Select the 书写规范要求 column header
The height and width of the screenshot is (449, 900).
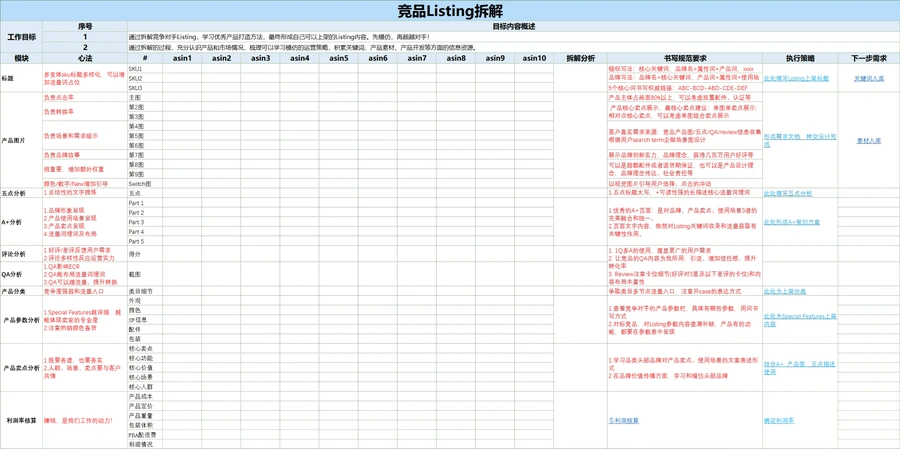pyautogui.click(x=685, y=58)
